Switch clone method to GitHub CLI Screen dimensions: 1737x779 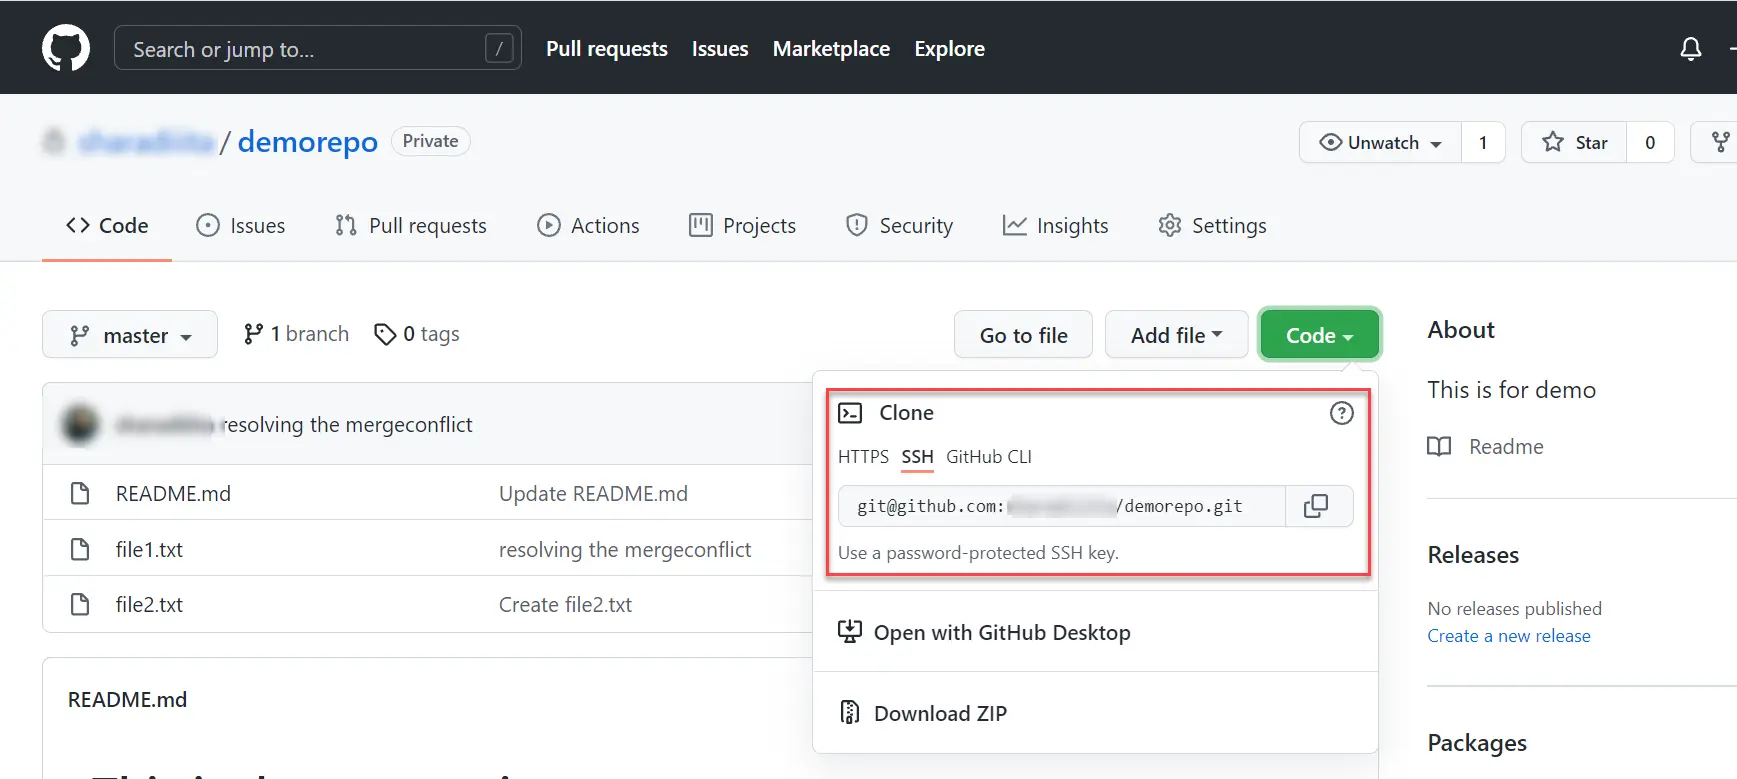[x=989, y=457]
